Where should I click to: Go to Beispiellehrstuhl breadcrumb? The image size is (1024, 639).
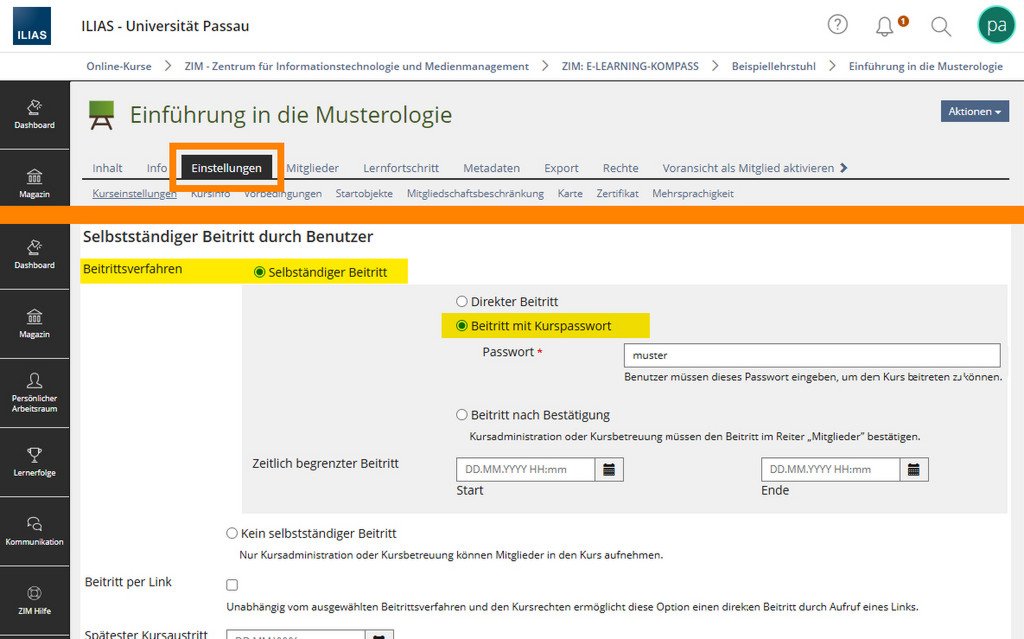coord(773,66)
